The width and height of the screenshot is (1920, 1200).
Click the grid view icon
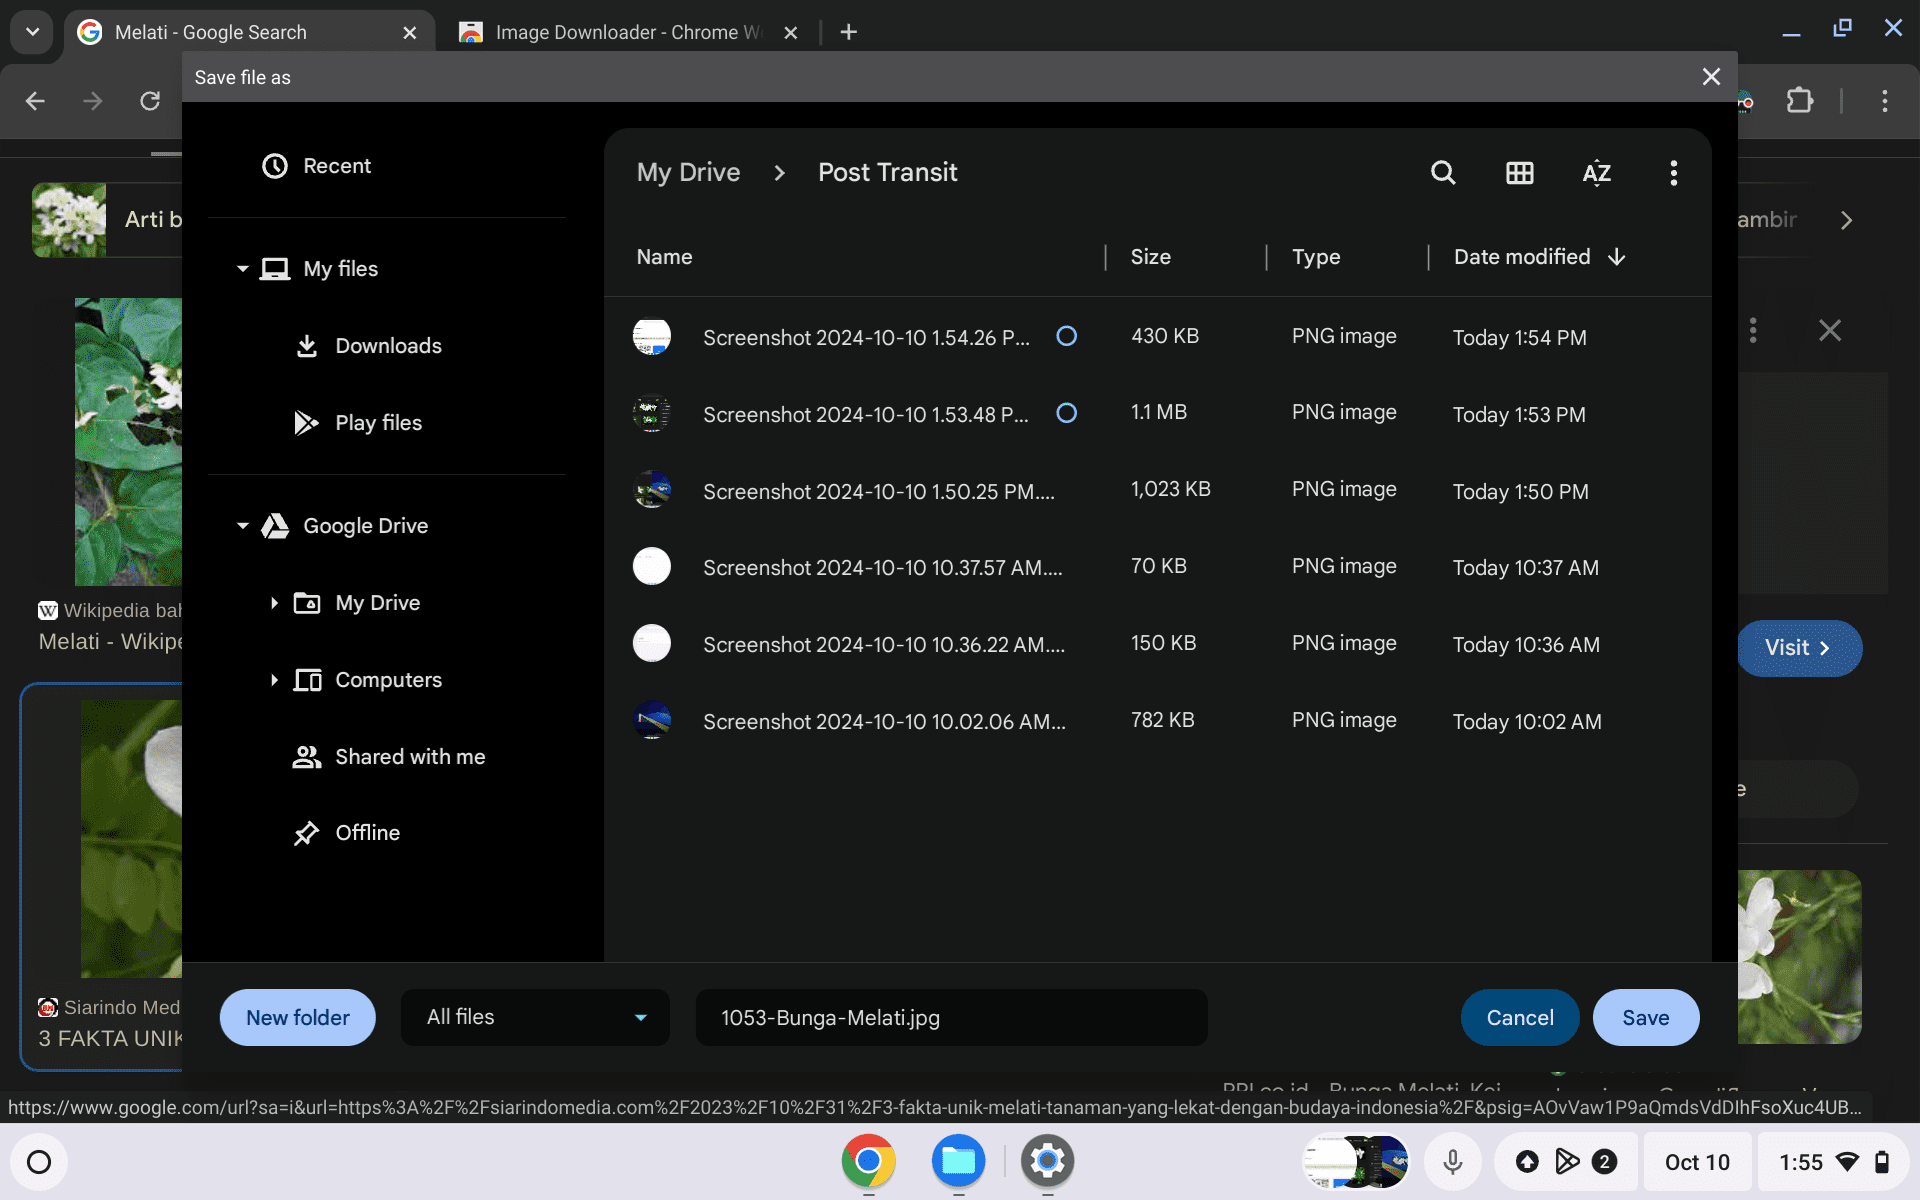pyautogui.click(x=1519, y=171)
